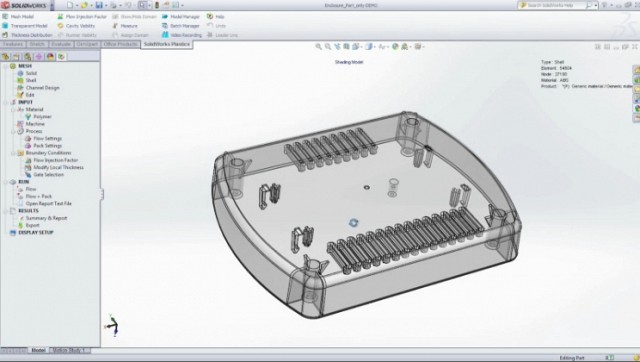This screenshot has height=362, width=640.
Task: Collapse the Process tree node
Action: 13,131
